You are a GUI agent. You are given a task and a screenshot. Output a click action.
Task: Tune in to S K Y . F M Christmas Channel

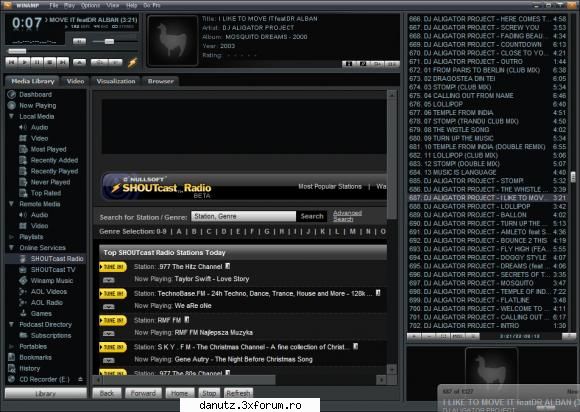tap(113, 347)
